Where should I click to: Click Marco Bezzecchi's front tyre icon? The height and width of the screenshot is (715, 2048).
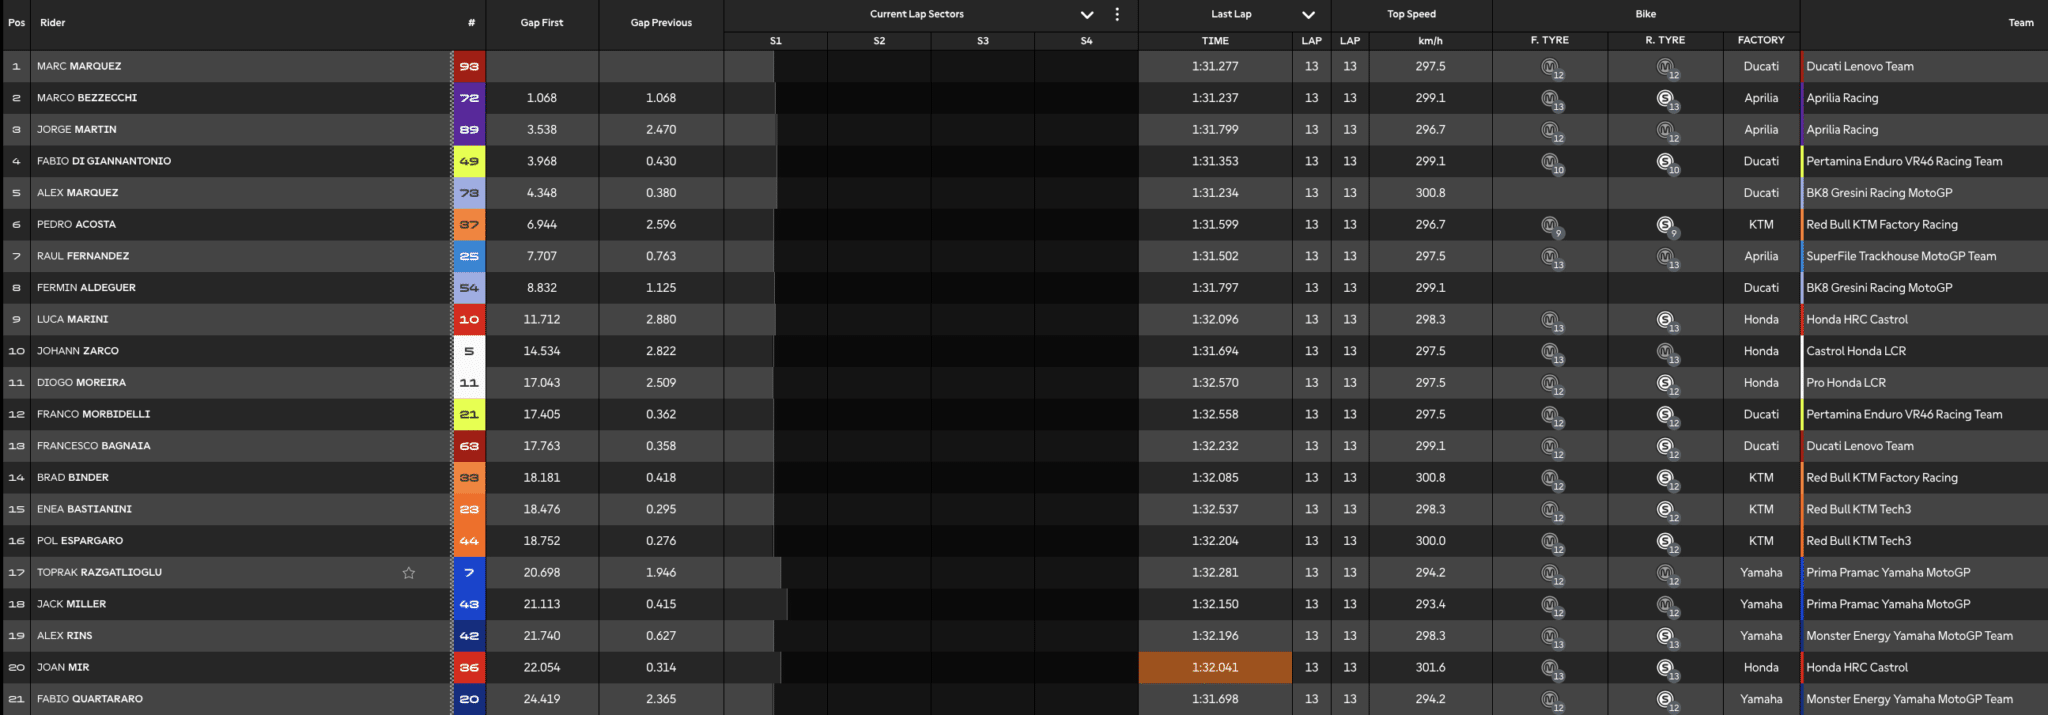1551,99
